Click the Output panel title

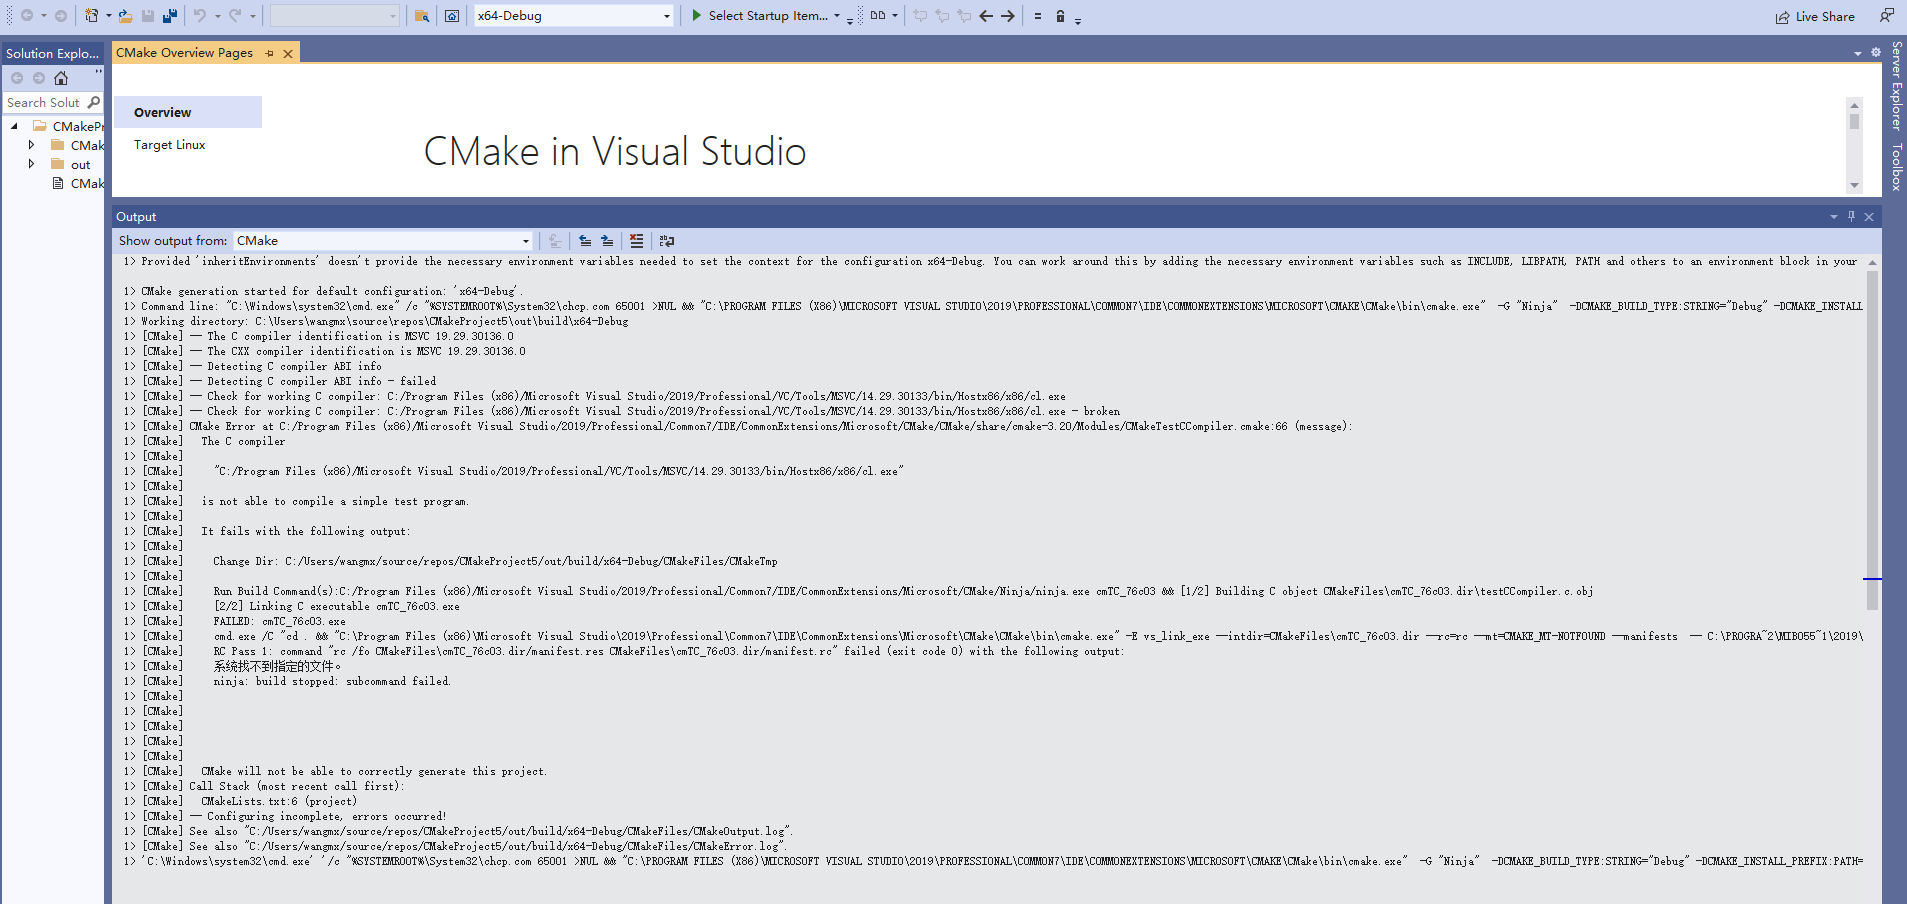[136, 217]
